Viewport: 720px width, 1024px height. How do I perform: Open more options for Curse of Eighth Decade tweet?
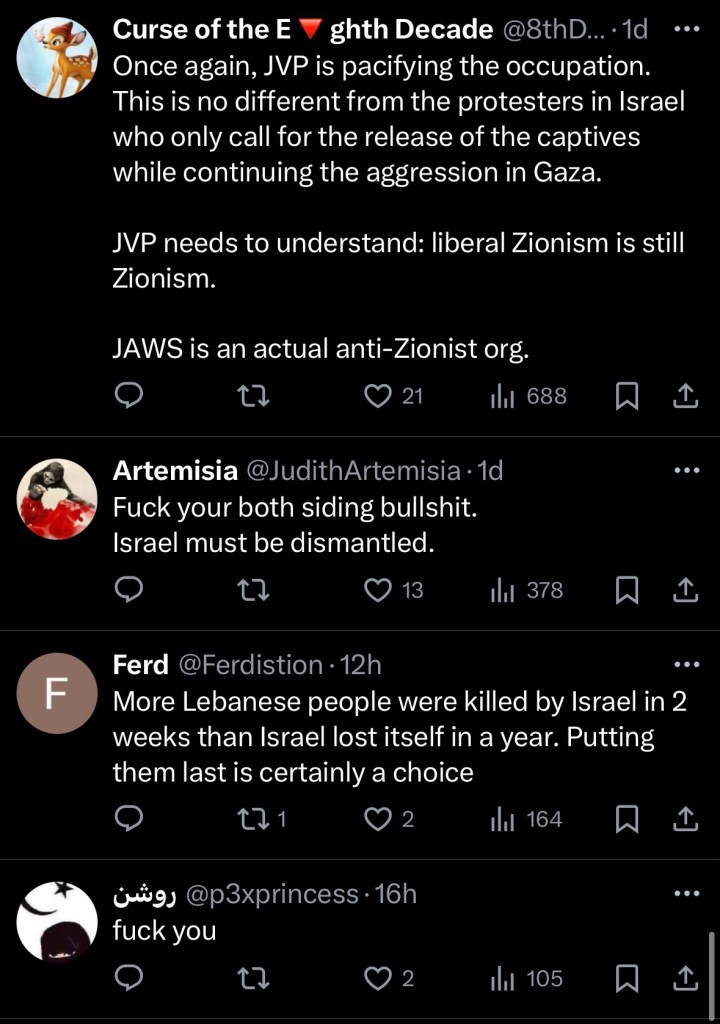(x=687, y=30)
